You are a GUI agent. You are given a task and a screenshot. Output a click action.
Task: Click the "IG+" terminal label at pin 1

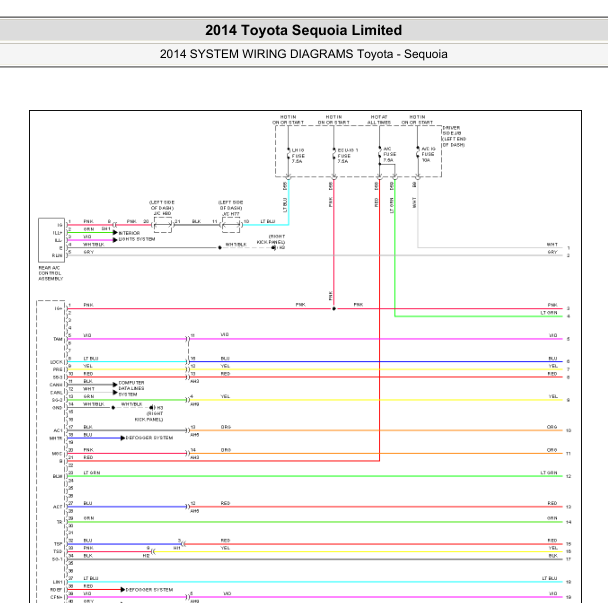coord(58,309)
